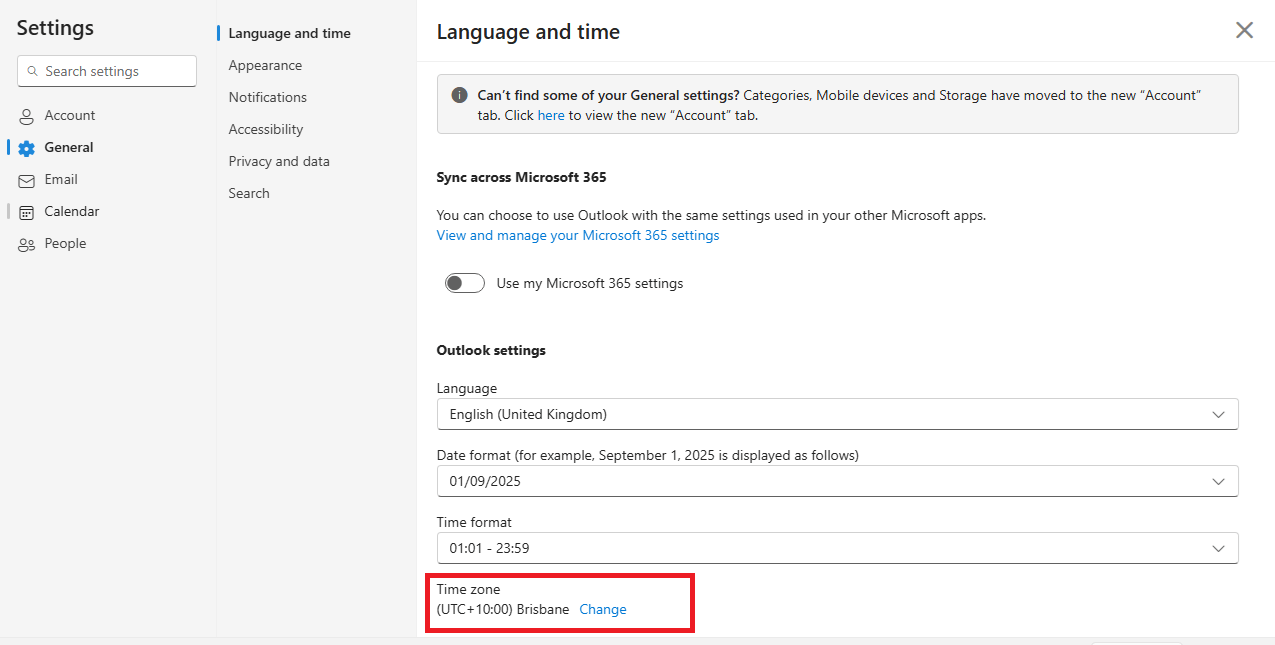
Task: Open the Language dropdown
Action: point(837,414)
